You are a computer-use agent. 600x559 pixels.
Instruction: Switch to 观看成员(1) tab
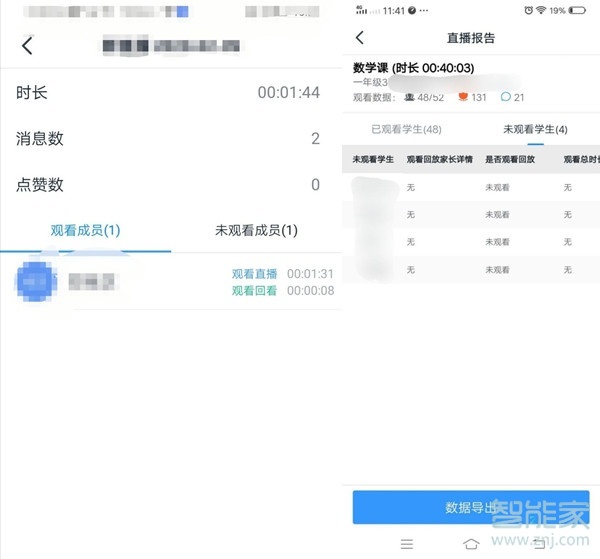click(86, 231)
